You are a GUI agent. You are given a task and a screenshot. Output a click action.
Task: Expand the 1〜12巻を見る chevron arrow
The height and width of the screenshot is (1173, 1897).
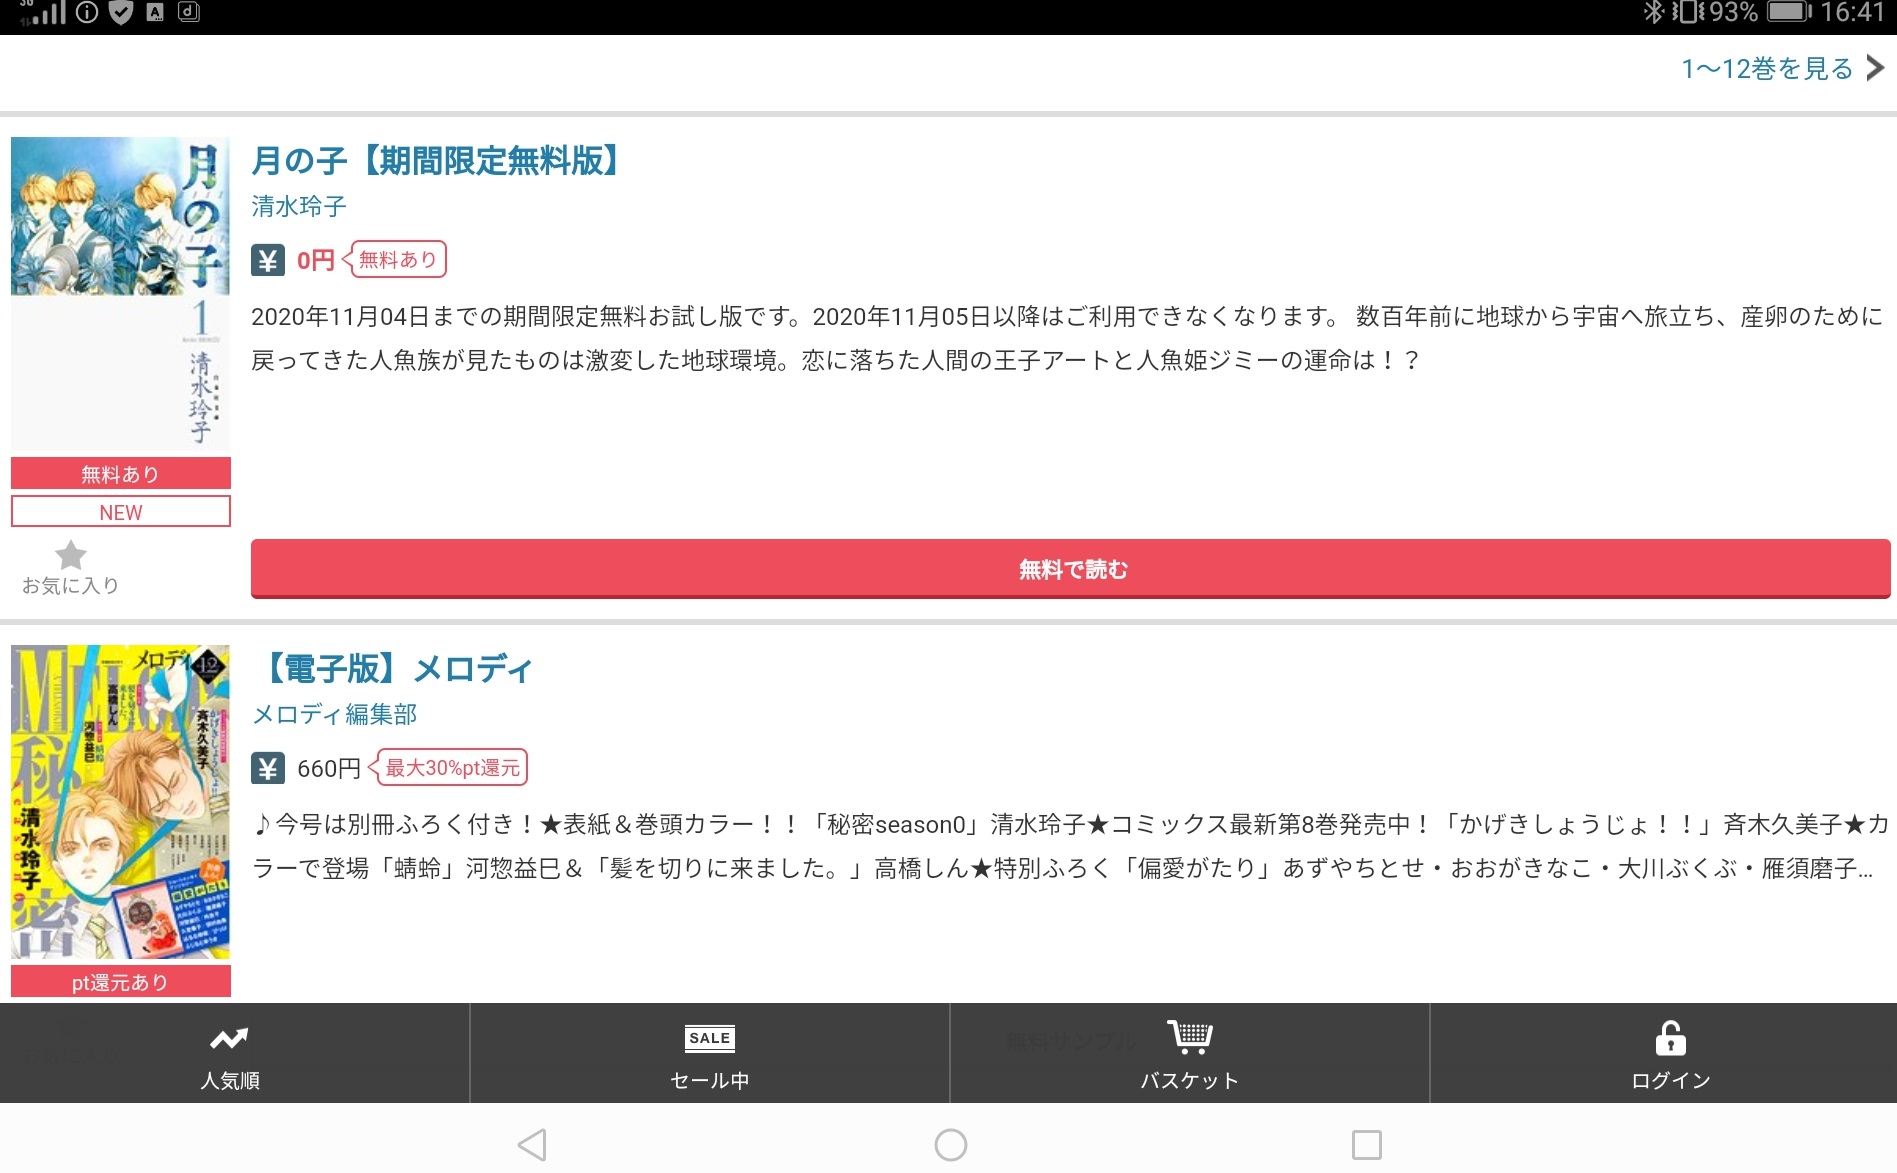click(x=1875, y=68)
